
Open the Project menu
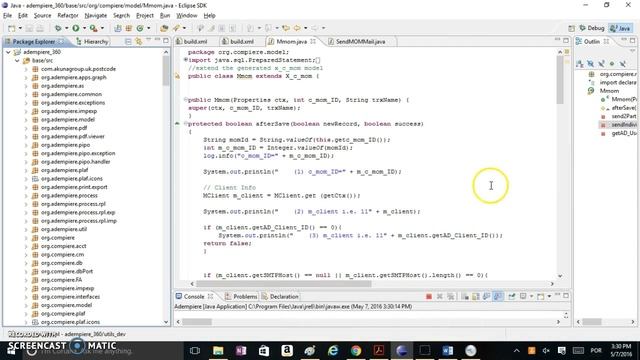point(145,16)
